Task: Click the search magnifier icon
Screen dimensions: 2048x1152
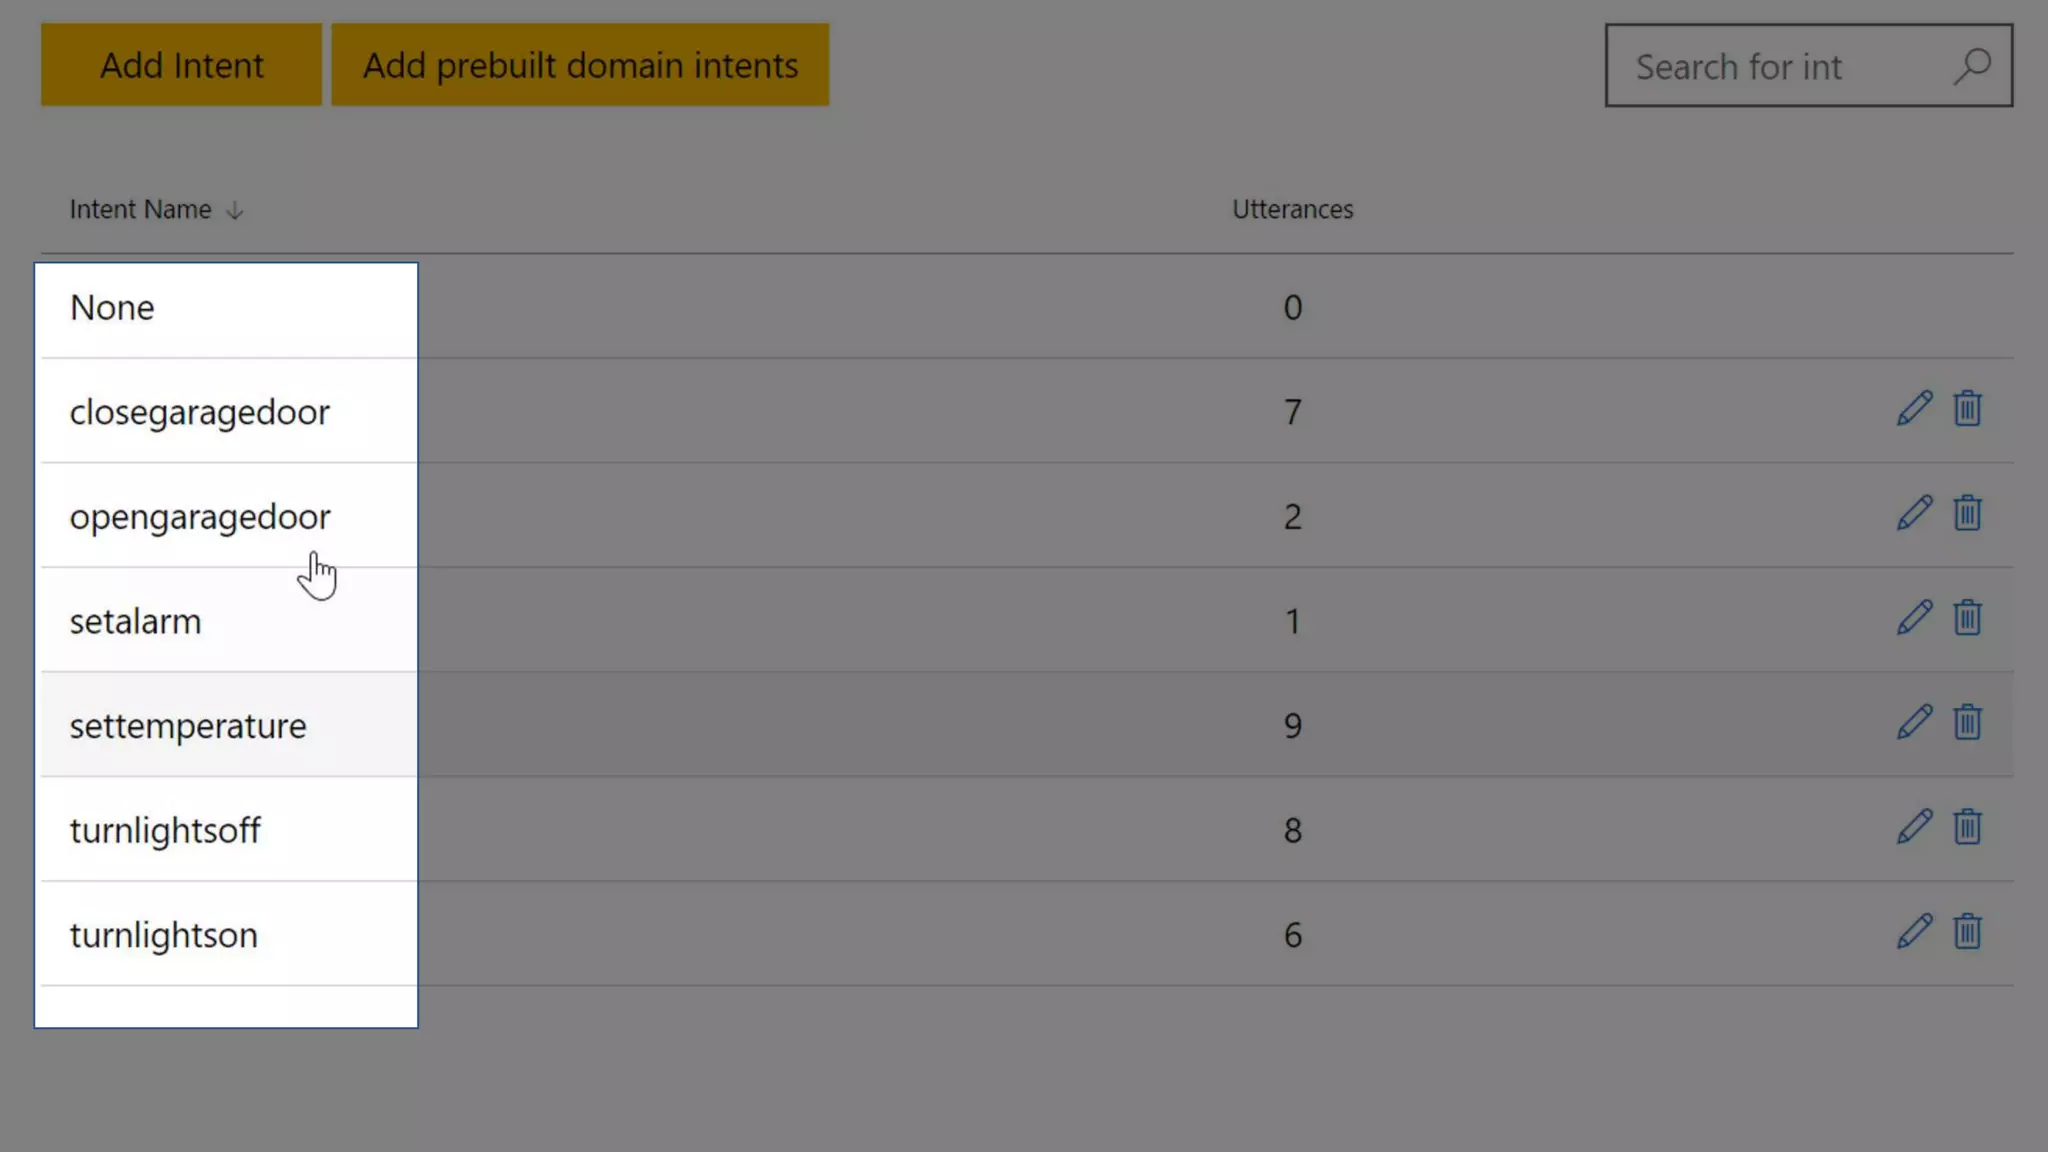Action: [1972, 66]
